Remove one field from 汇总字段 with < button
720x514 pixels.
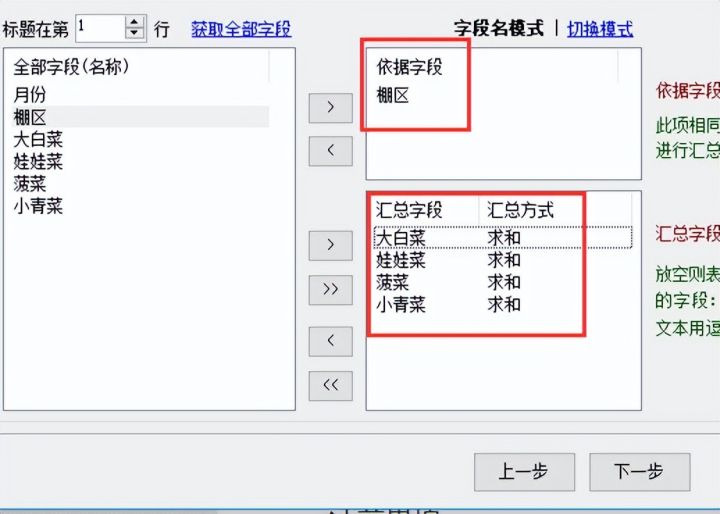point(331,341)
